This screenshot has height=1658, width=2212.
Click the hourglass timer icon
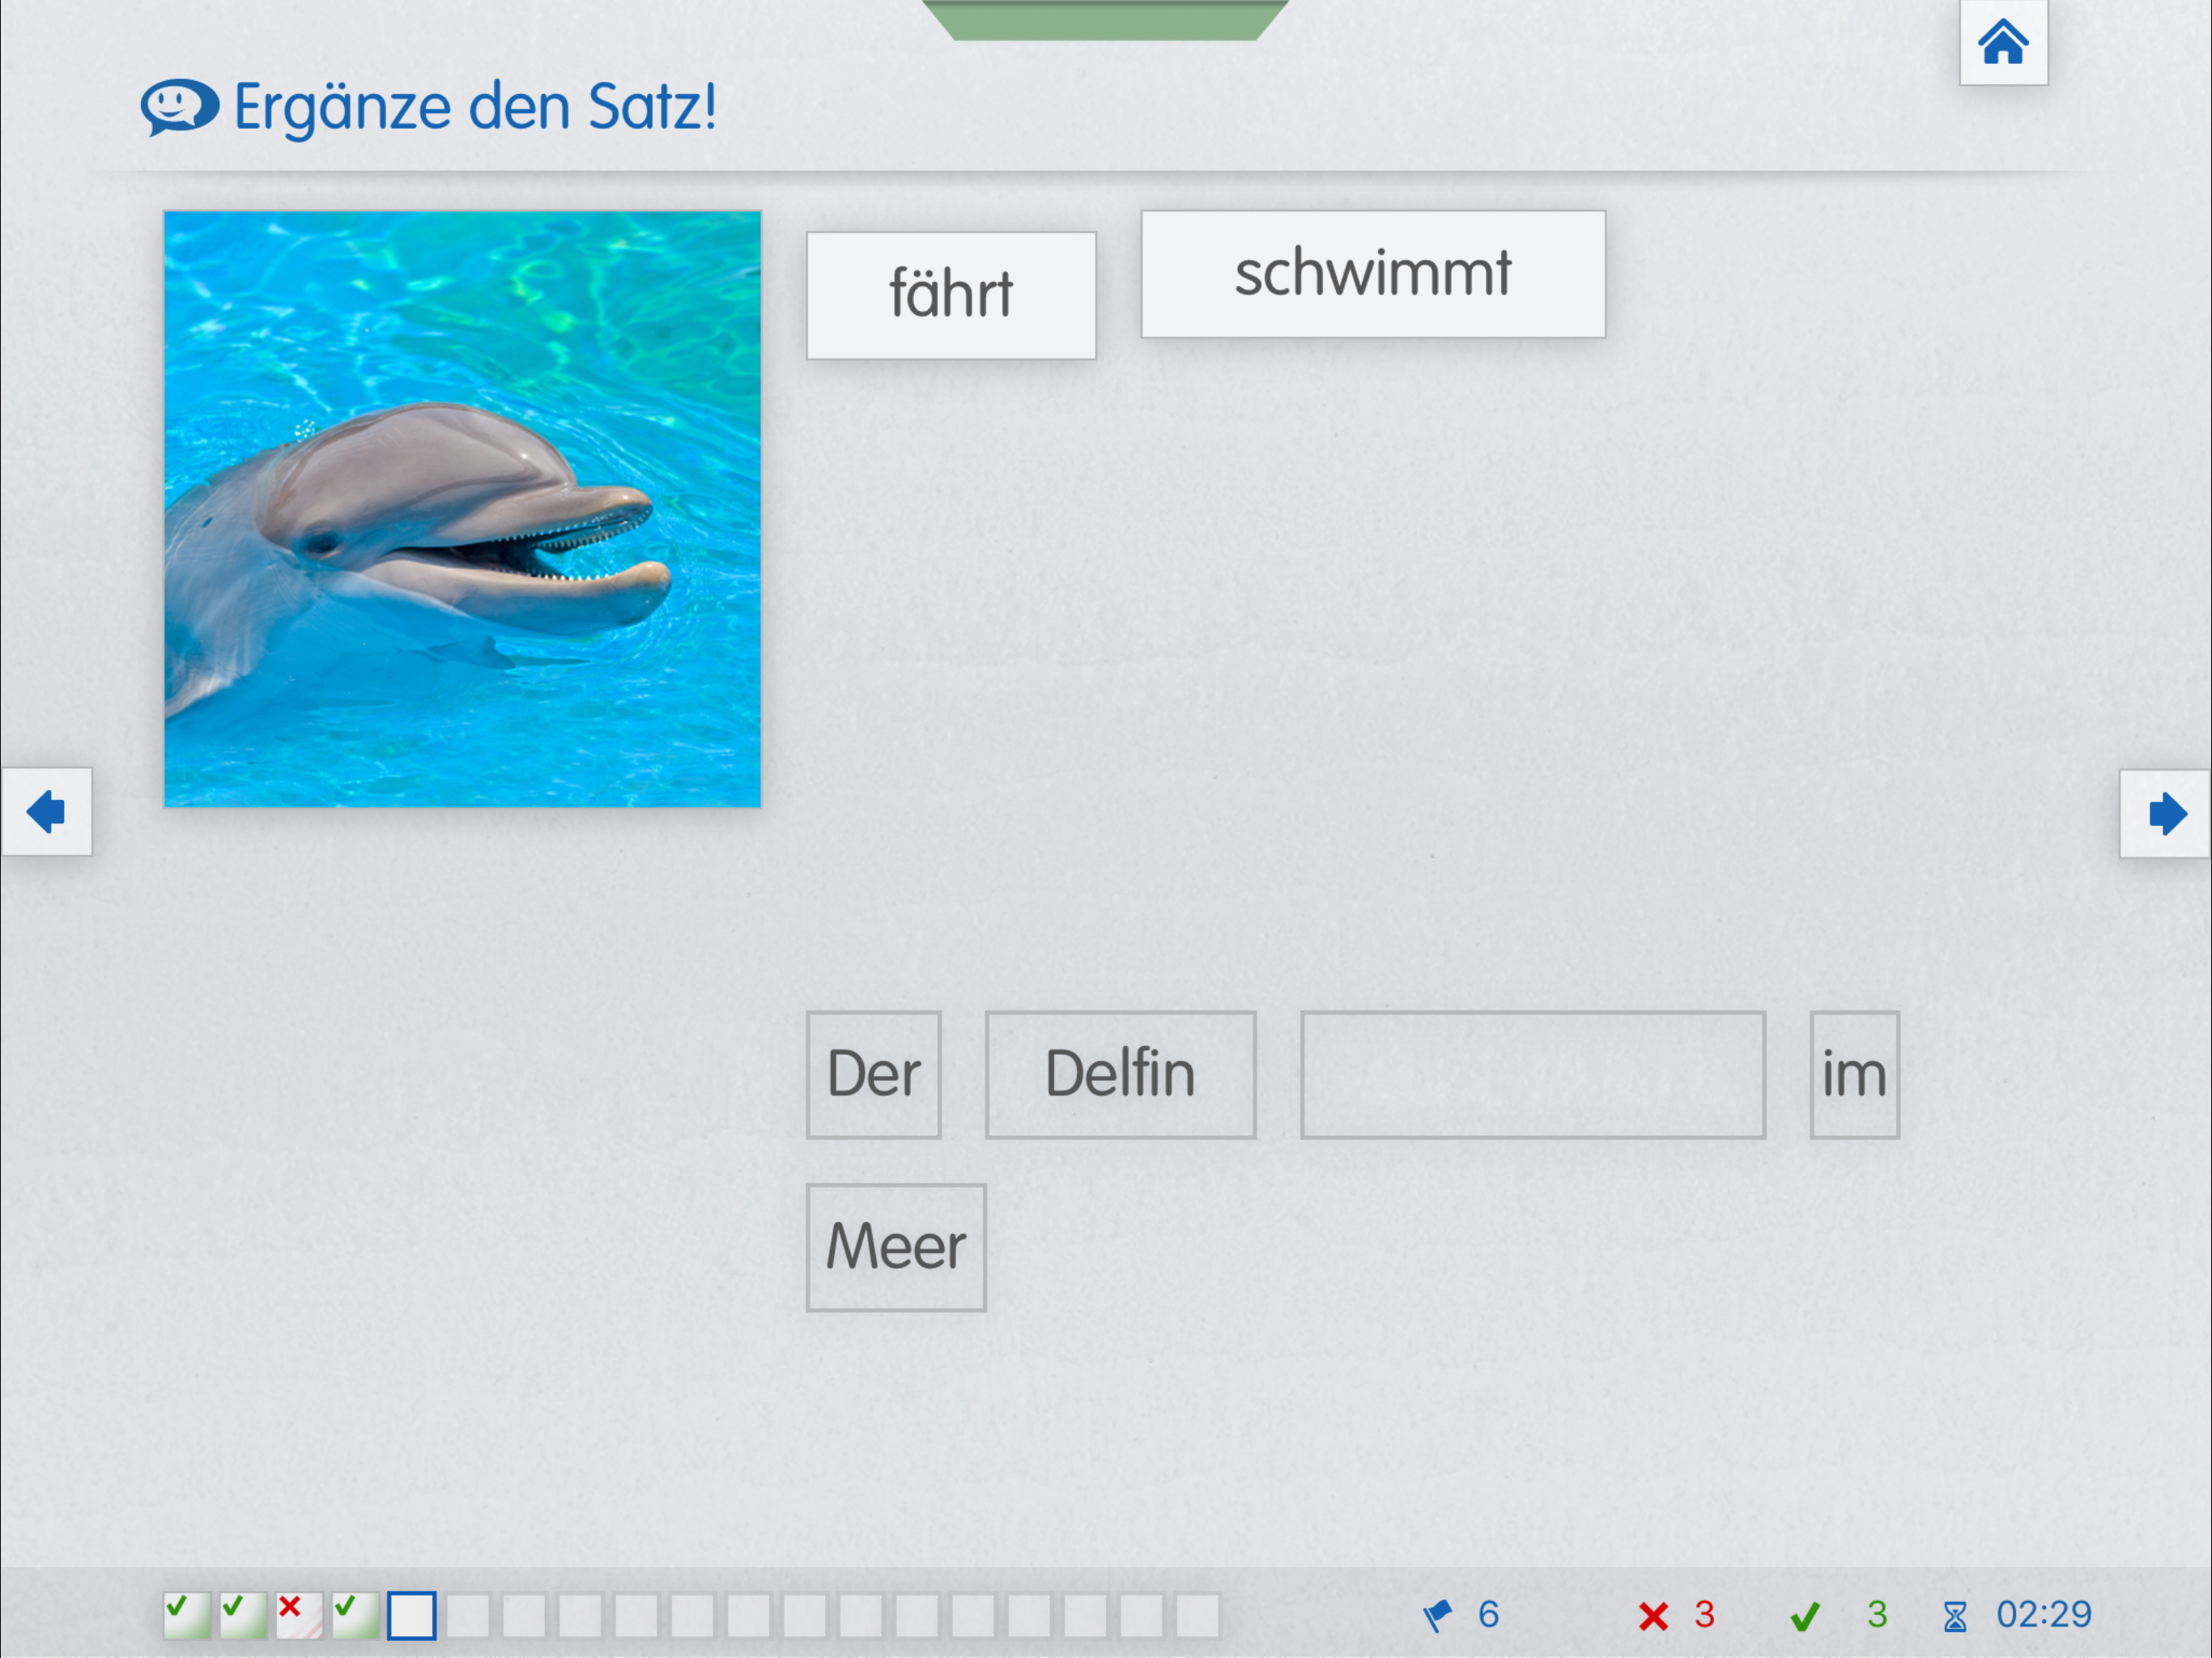point(1954,1616)
